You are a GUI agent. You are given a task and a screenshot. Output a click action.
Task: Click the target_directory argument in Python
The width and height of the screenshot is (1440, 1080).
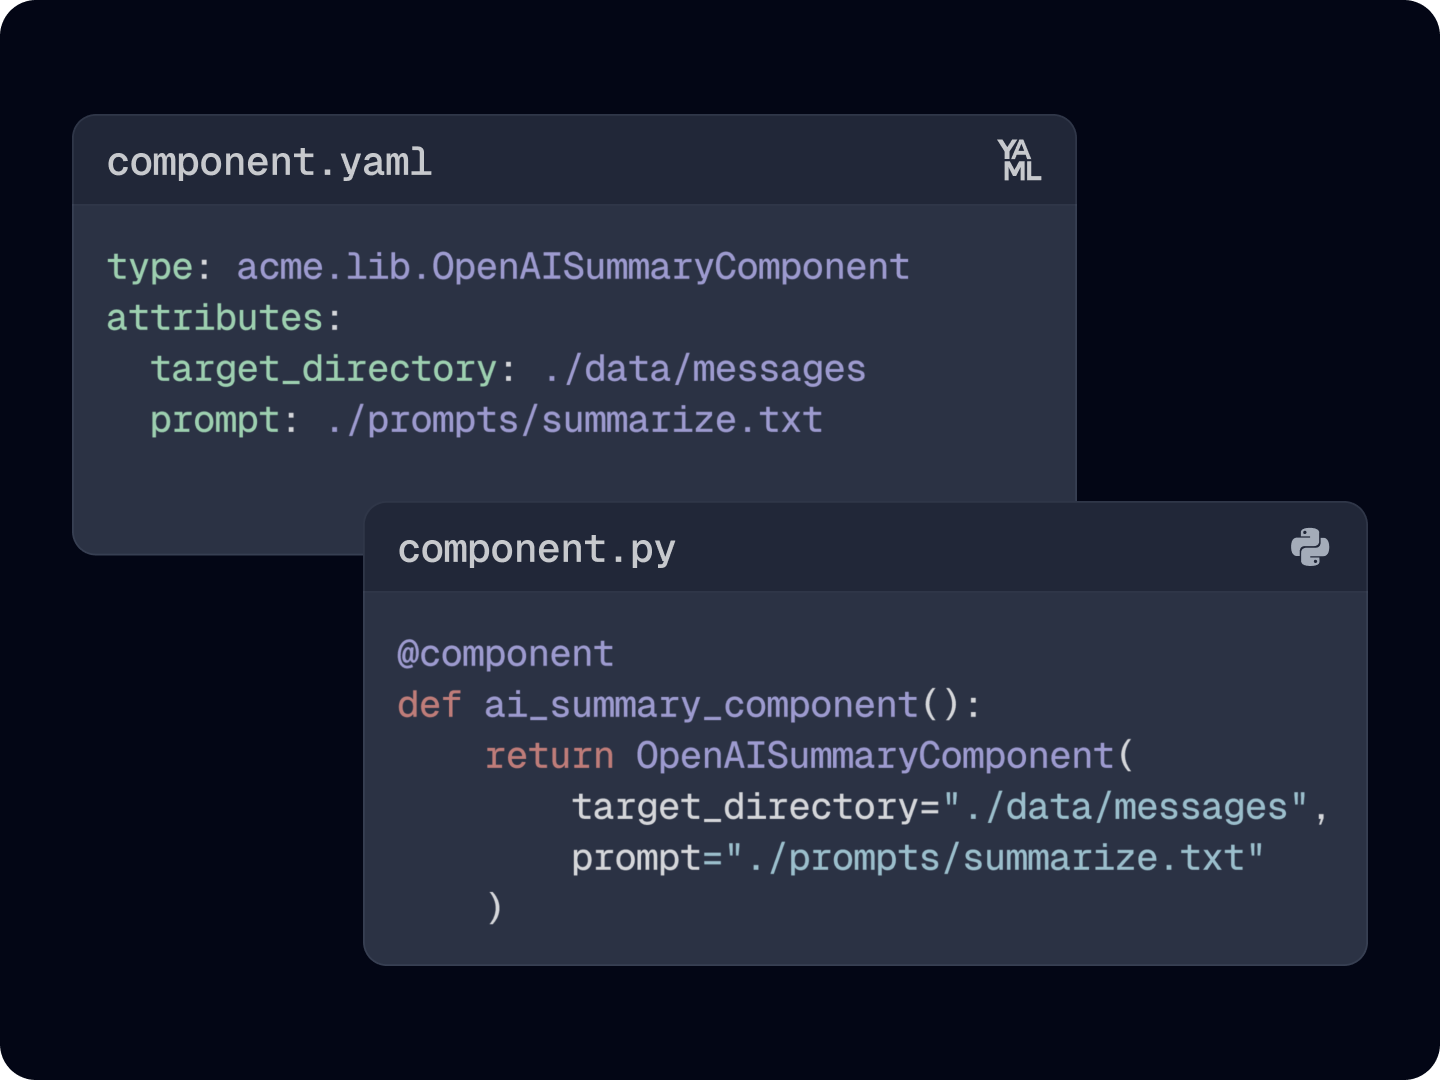(x=745, y=807)
